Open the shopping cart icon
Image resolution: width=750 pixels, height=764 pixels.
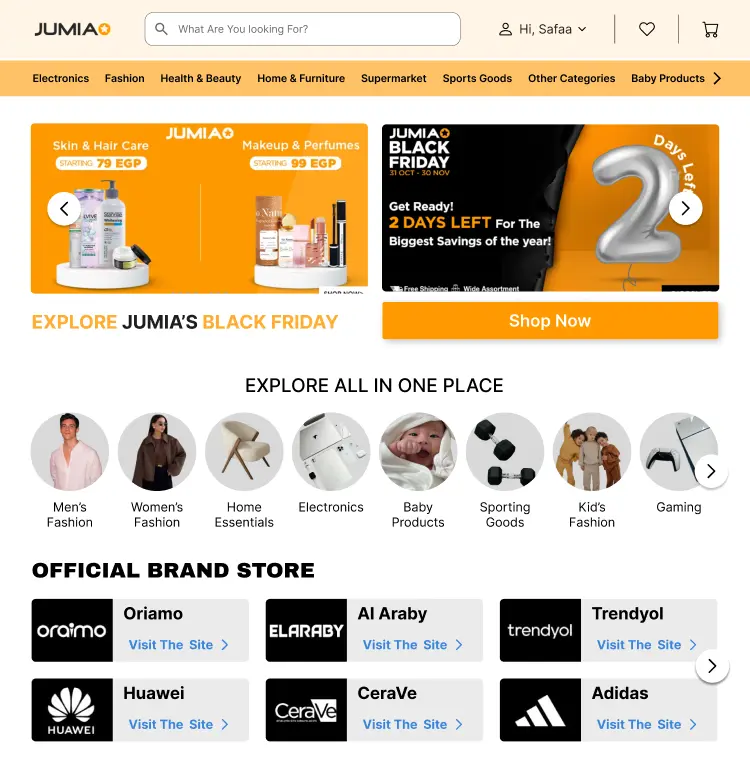point(710,29)
